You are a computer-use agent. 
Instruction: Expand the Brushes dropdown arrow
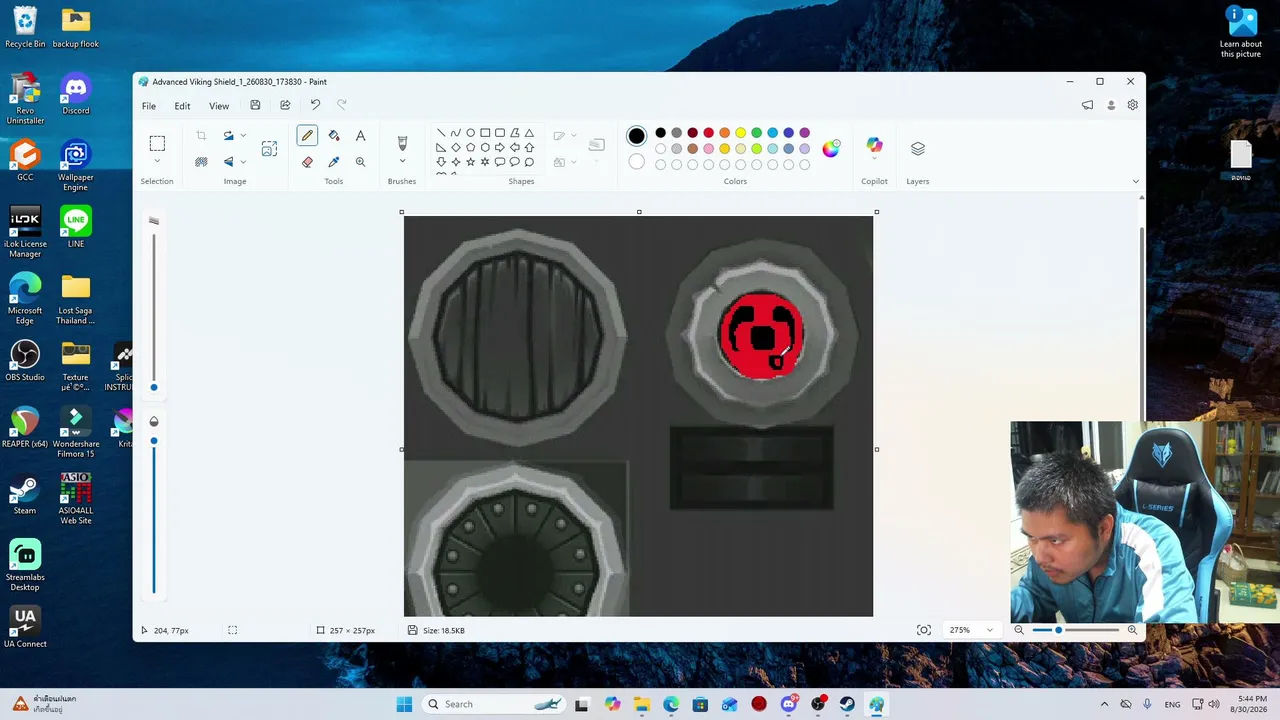[x=402, y=162]
